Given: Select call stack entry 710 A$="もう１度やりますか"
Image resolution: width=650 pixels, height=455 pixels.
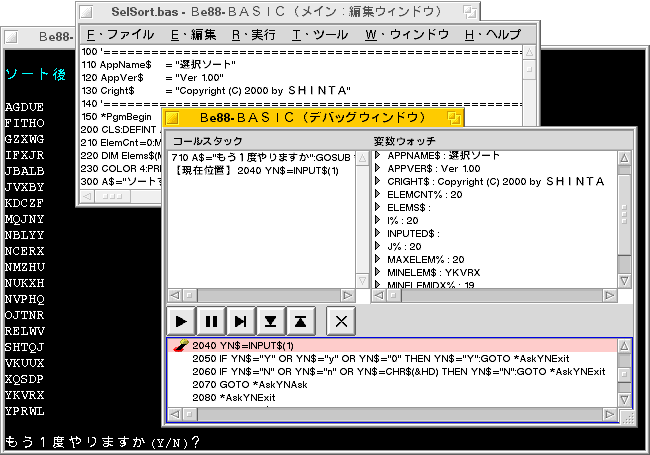Looking at the screenshot, I should [261, 157].
